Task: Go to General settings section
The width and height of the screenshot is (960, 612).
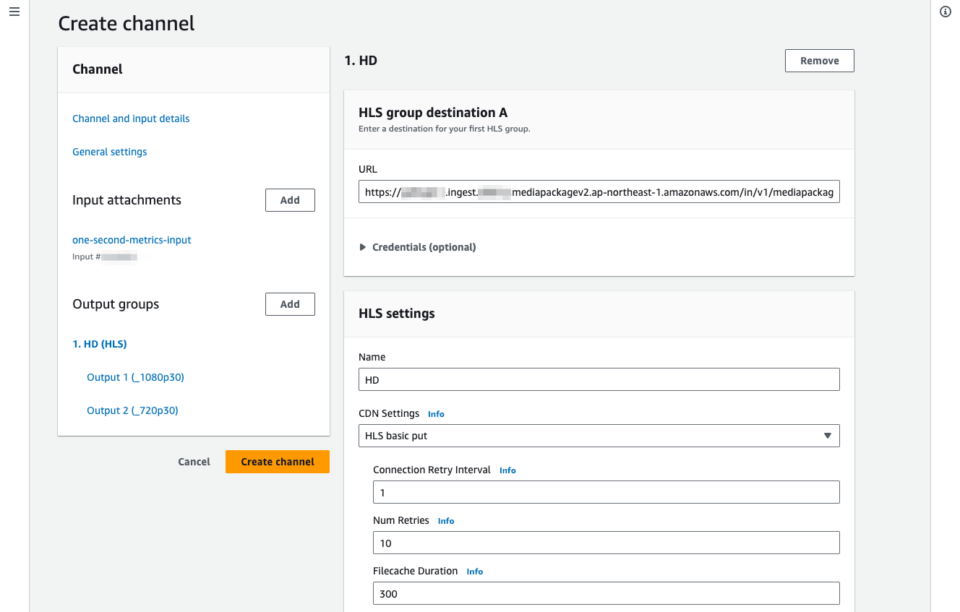Action: click(109, 151)
